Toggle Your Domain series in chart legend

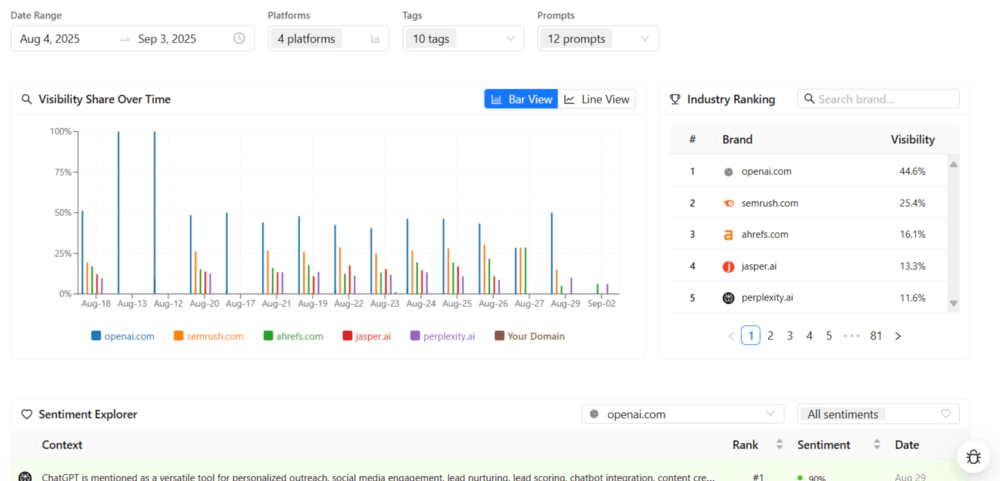point(529,336)
